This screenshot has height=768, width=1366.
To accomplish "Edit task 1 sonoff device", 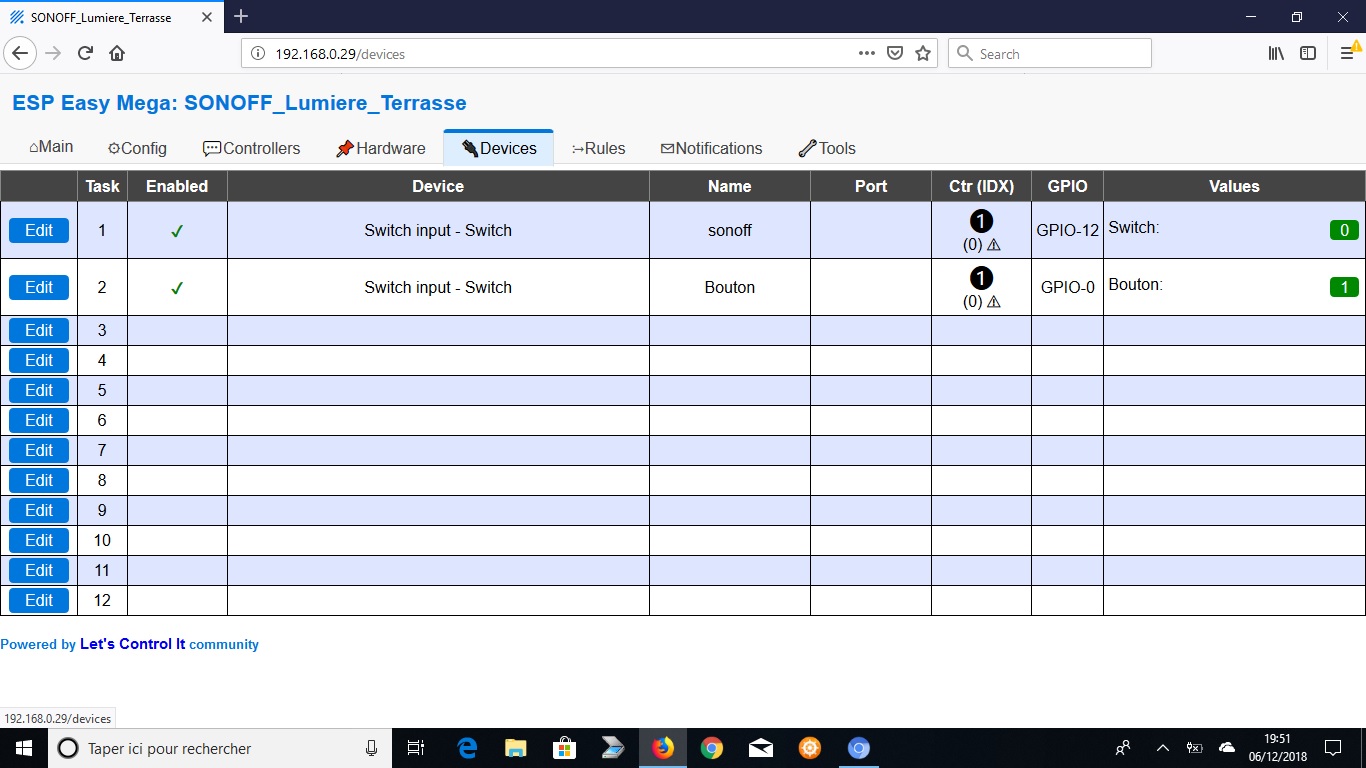I will pyautogui.click(x=39, y=230).
